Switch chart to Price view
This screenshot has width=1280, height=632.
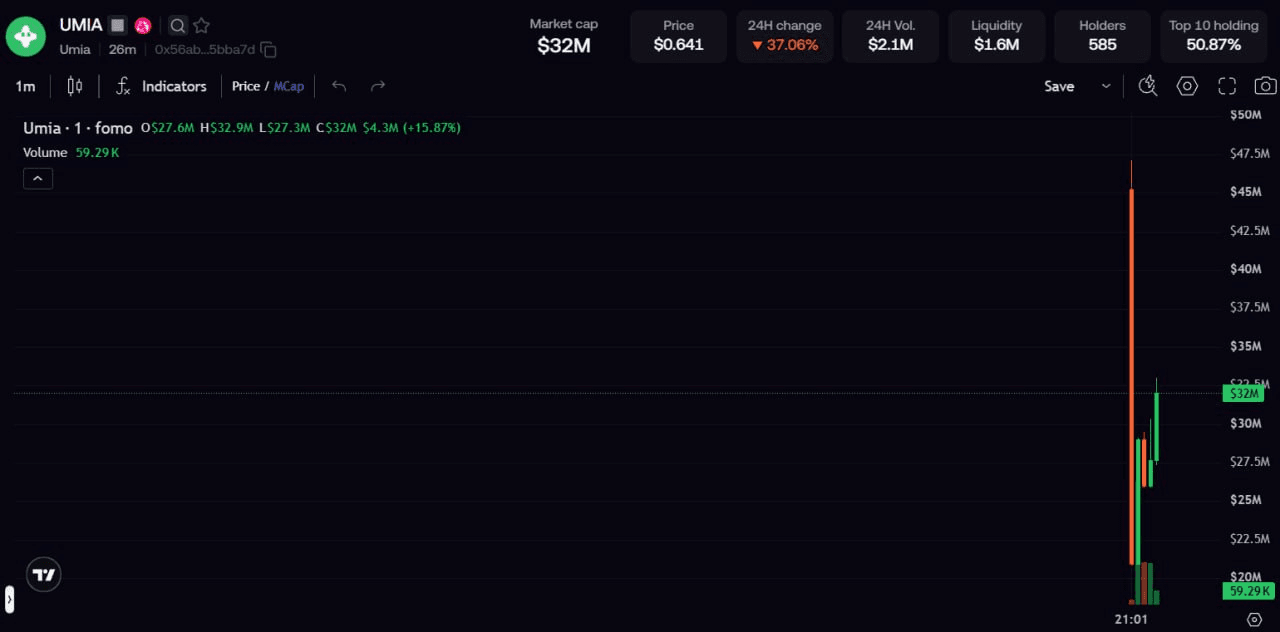tap(246, 86)
